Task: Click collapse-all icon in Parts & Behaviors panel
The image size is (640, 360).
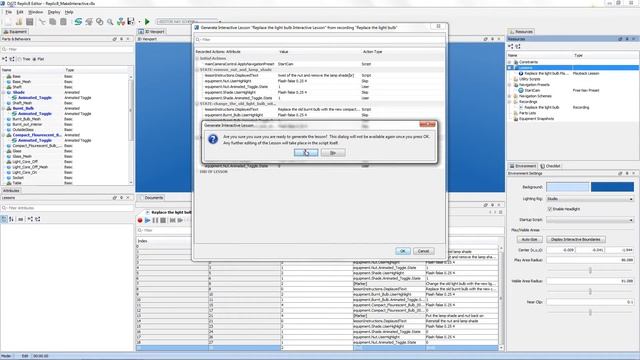Action: click(11, 59)
